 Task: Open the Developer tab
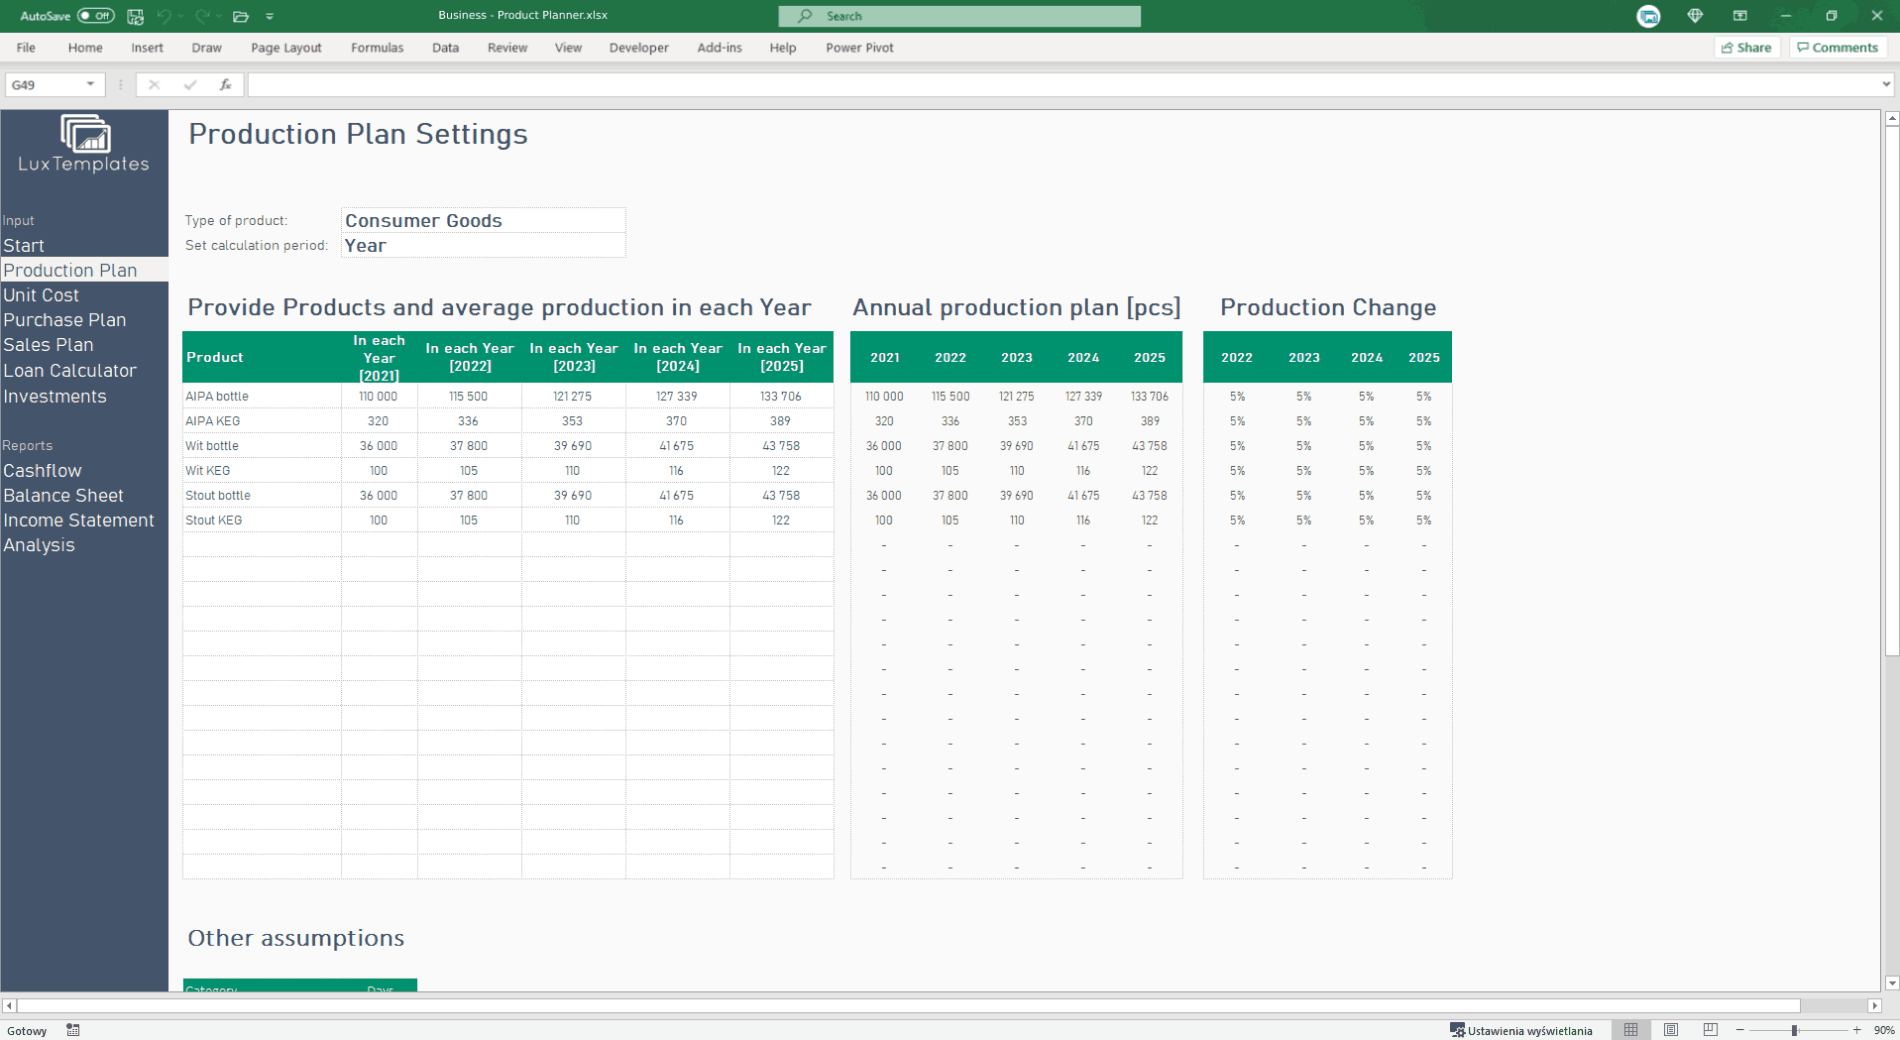click(x=638, y=47)
